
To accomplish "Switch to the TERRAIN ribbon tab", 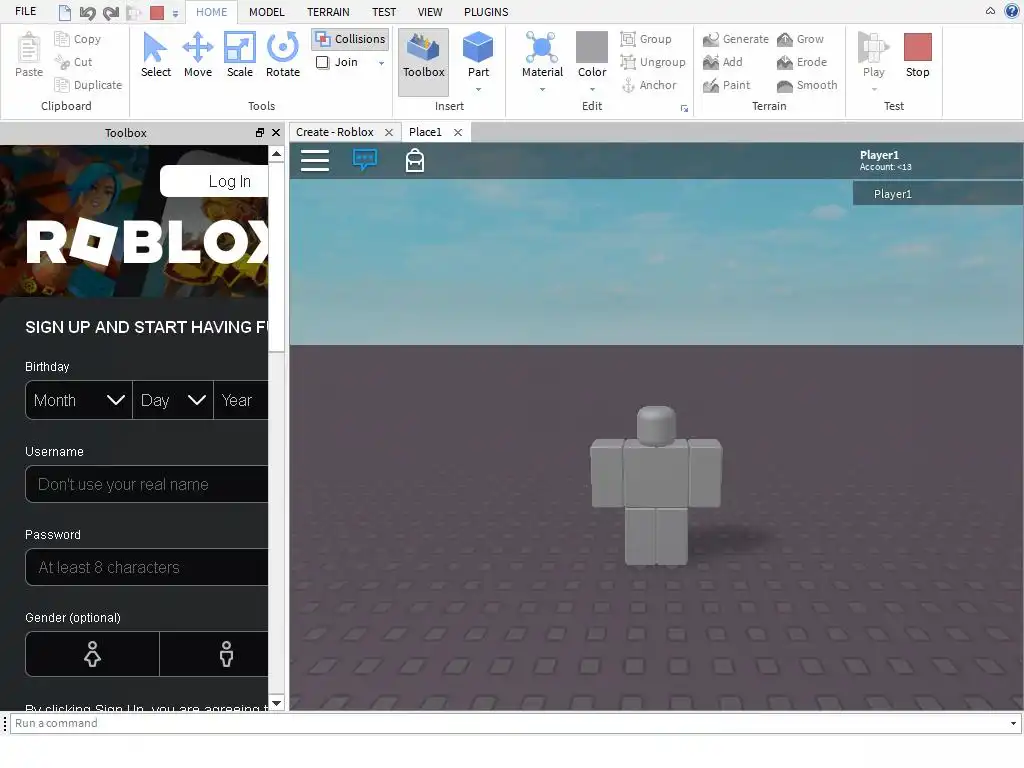I will coord(328,12).
